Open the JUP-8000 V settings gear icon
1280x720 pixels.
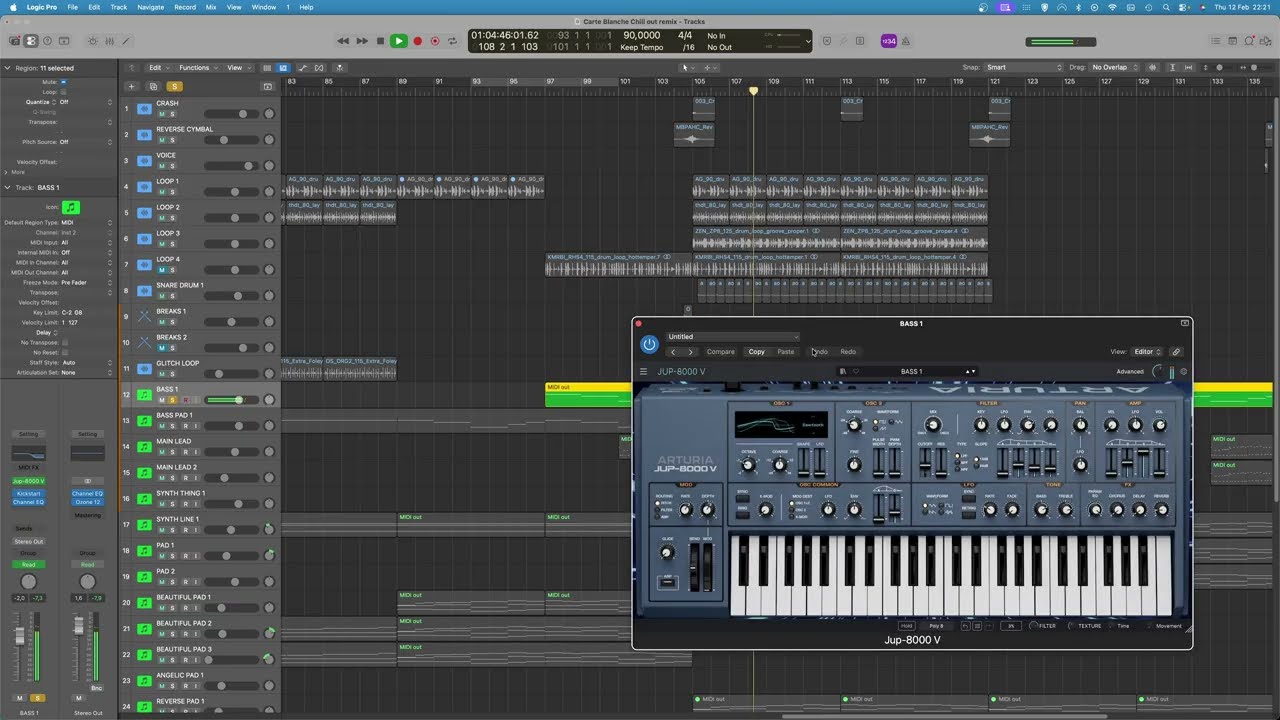tap(1184, 372)
